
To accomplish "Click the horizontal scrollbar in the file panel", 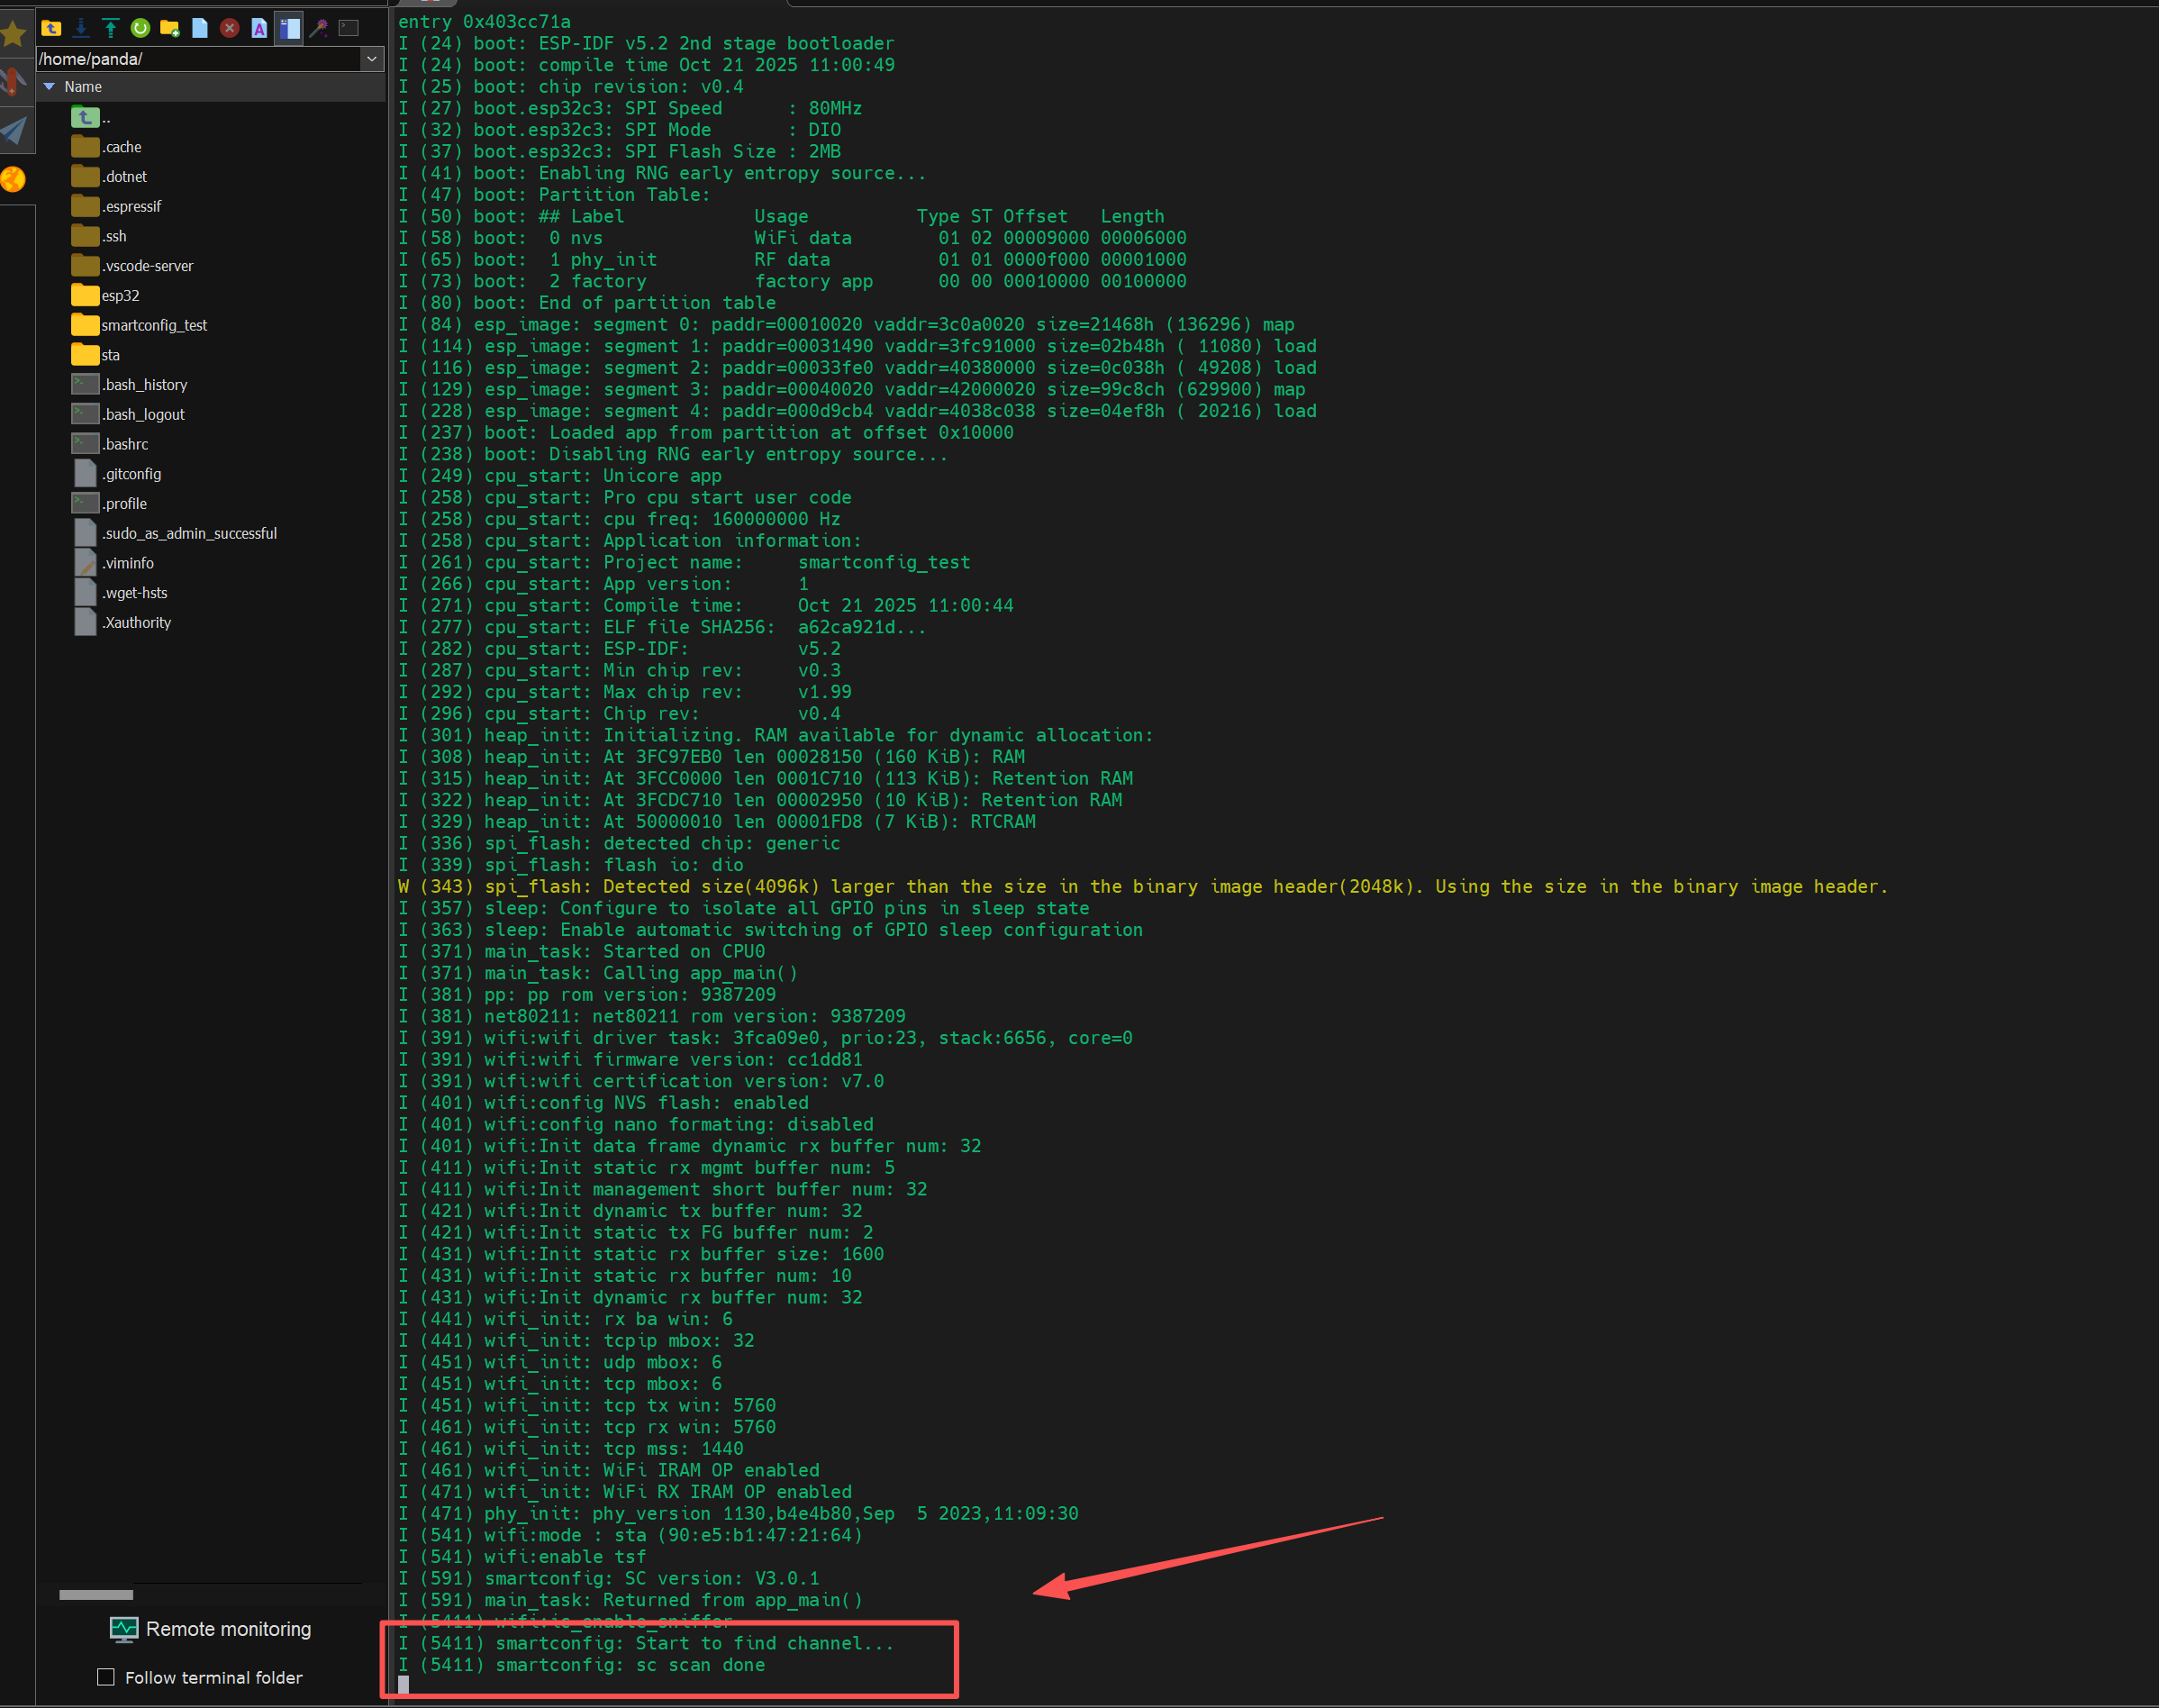I will click(x=96, y=1594).
